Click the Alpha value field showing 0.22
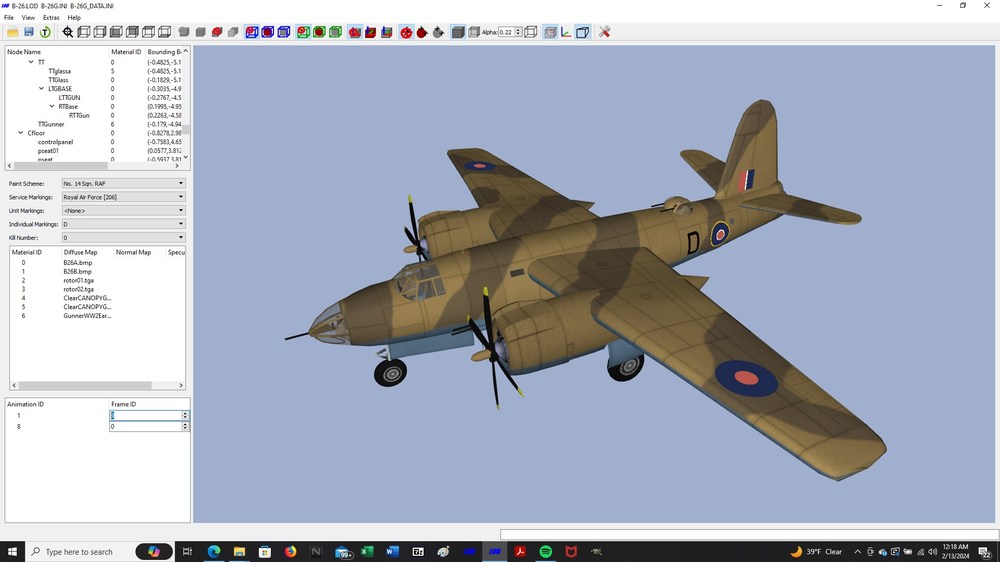Screen dimensions: 1000x562 tap(506, 32)
